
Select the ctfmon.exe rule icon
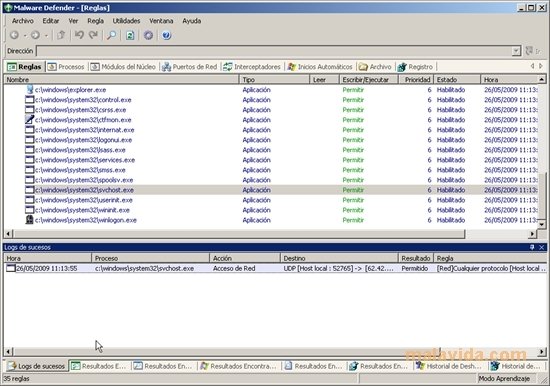(x=30, y=120)
